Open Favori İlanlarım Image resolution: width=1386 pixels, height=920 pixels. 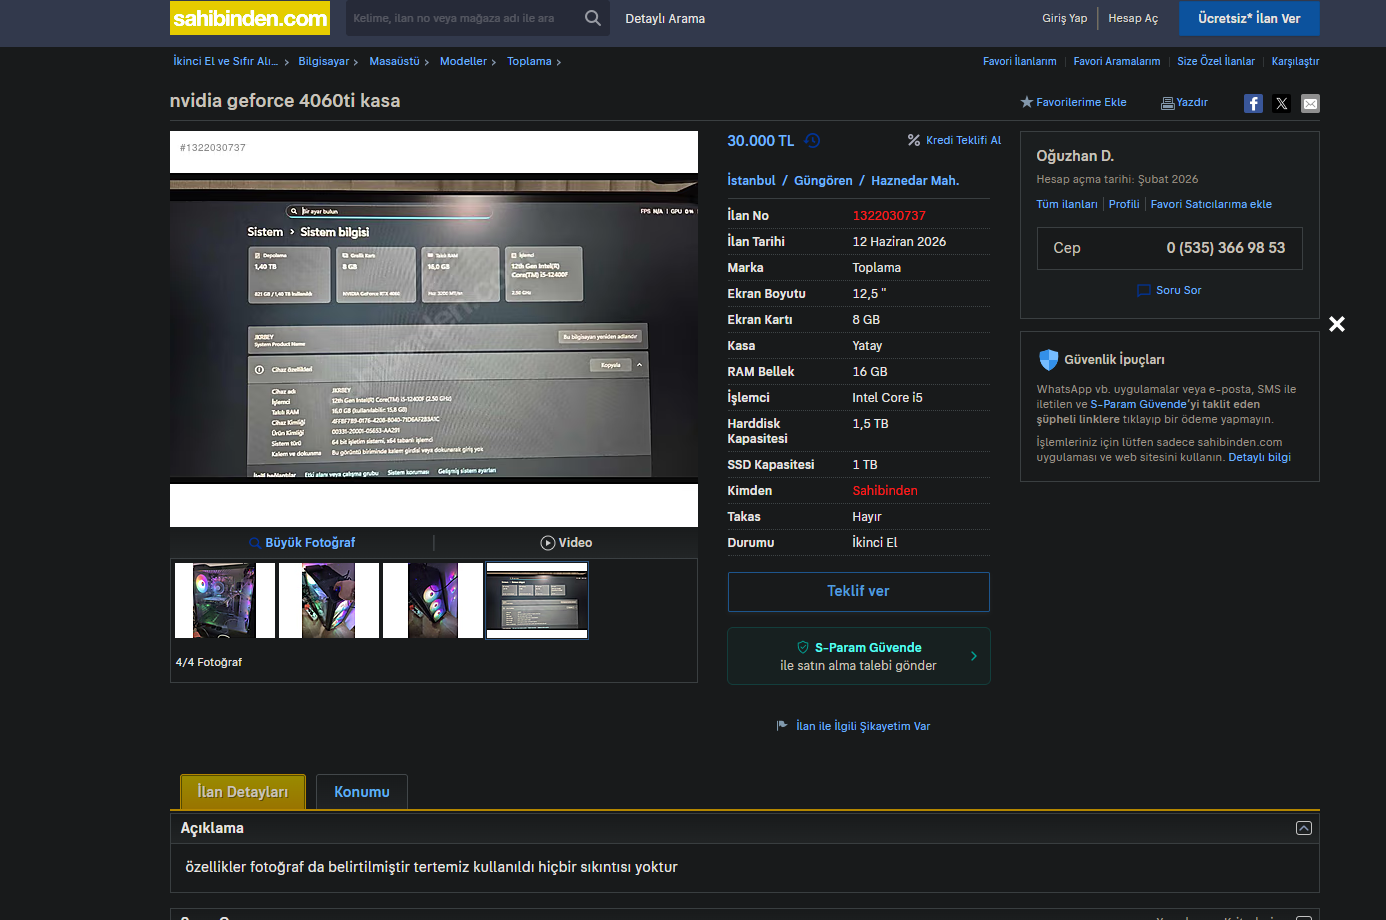point(1019,61)
